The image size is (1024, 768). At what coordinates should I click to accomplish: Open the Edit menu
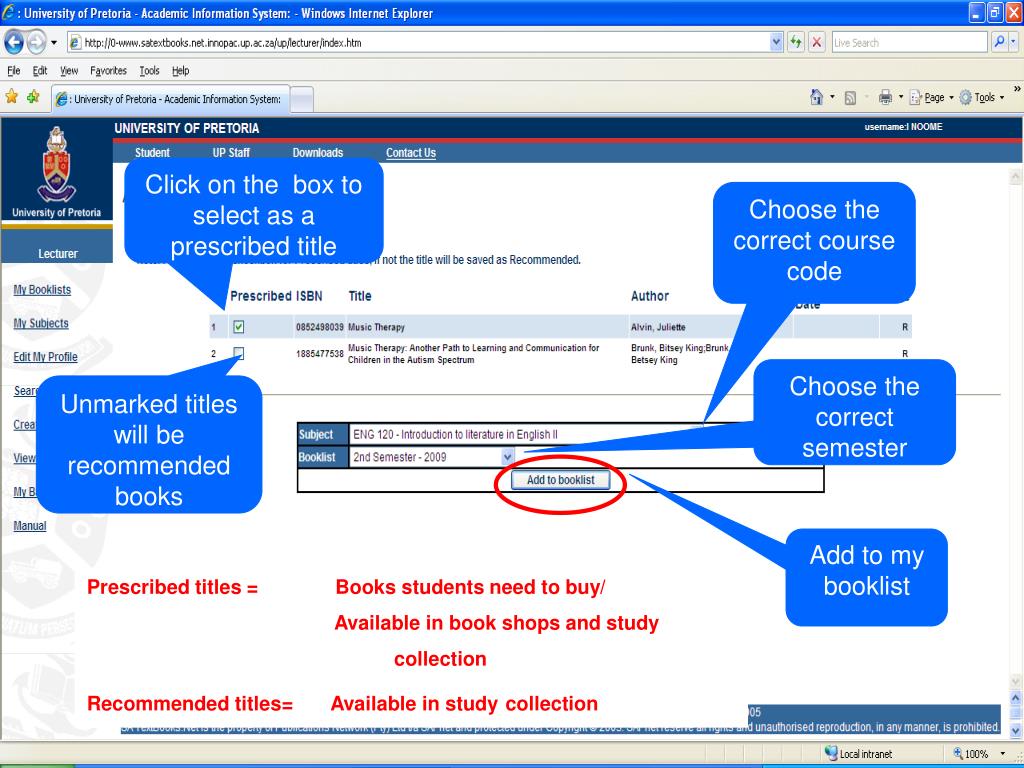click(x=40, y=71)
